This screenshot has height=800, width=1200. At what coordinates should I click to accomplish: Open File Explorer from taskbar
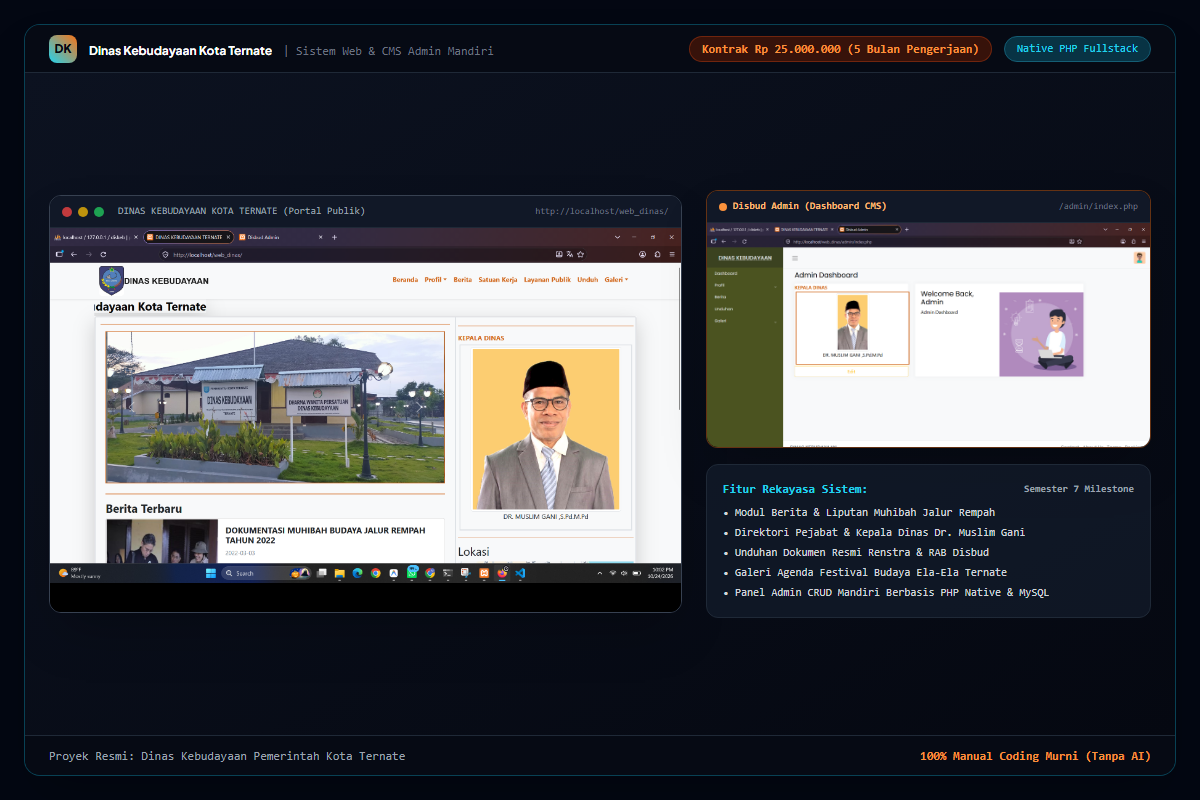339,573
